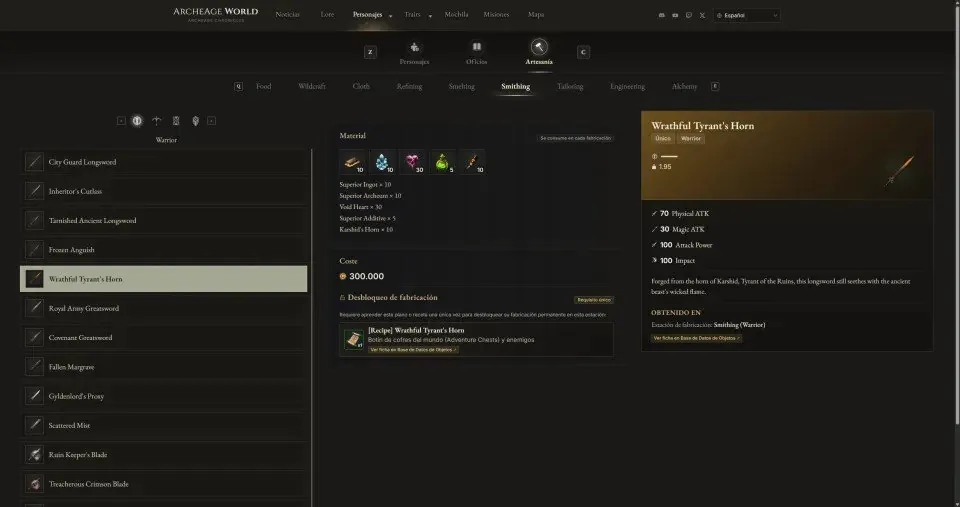
Task: Open the Twitch link icon
Action: pos(689,15)
